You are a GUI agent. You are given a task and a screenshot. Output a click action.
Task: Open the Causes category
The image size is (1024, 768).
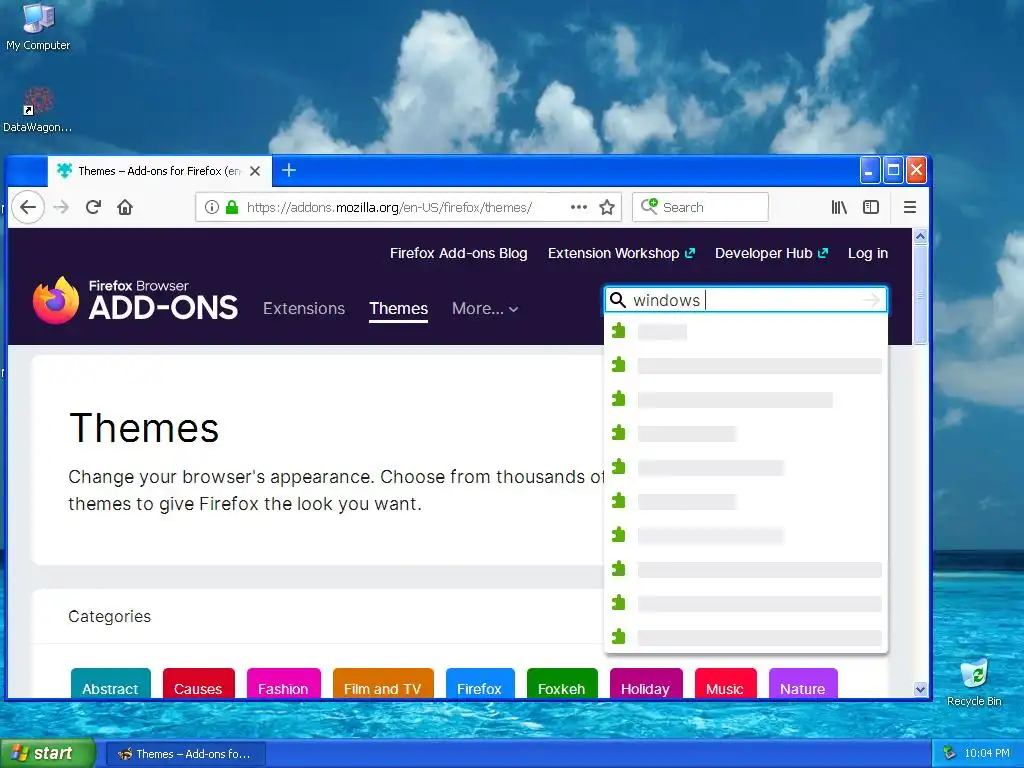[198, 683]
